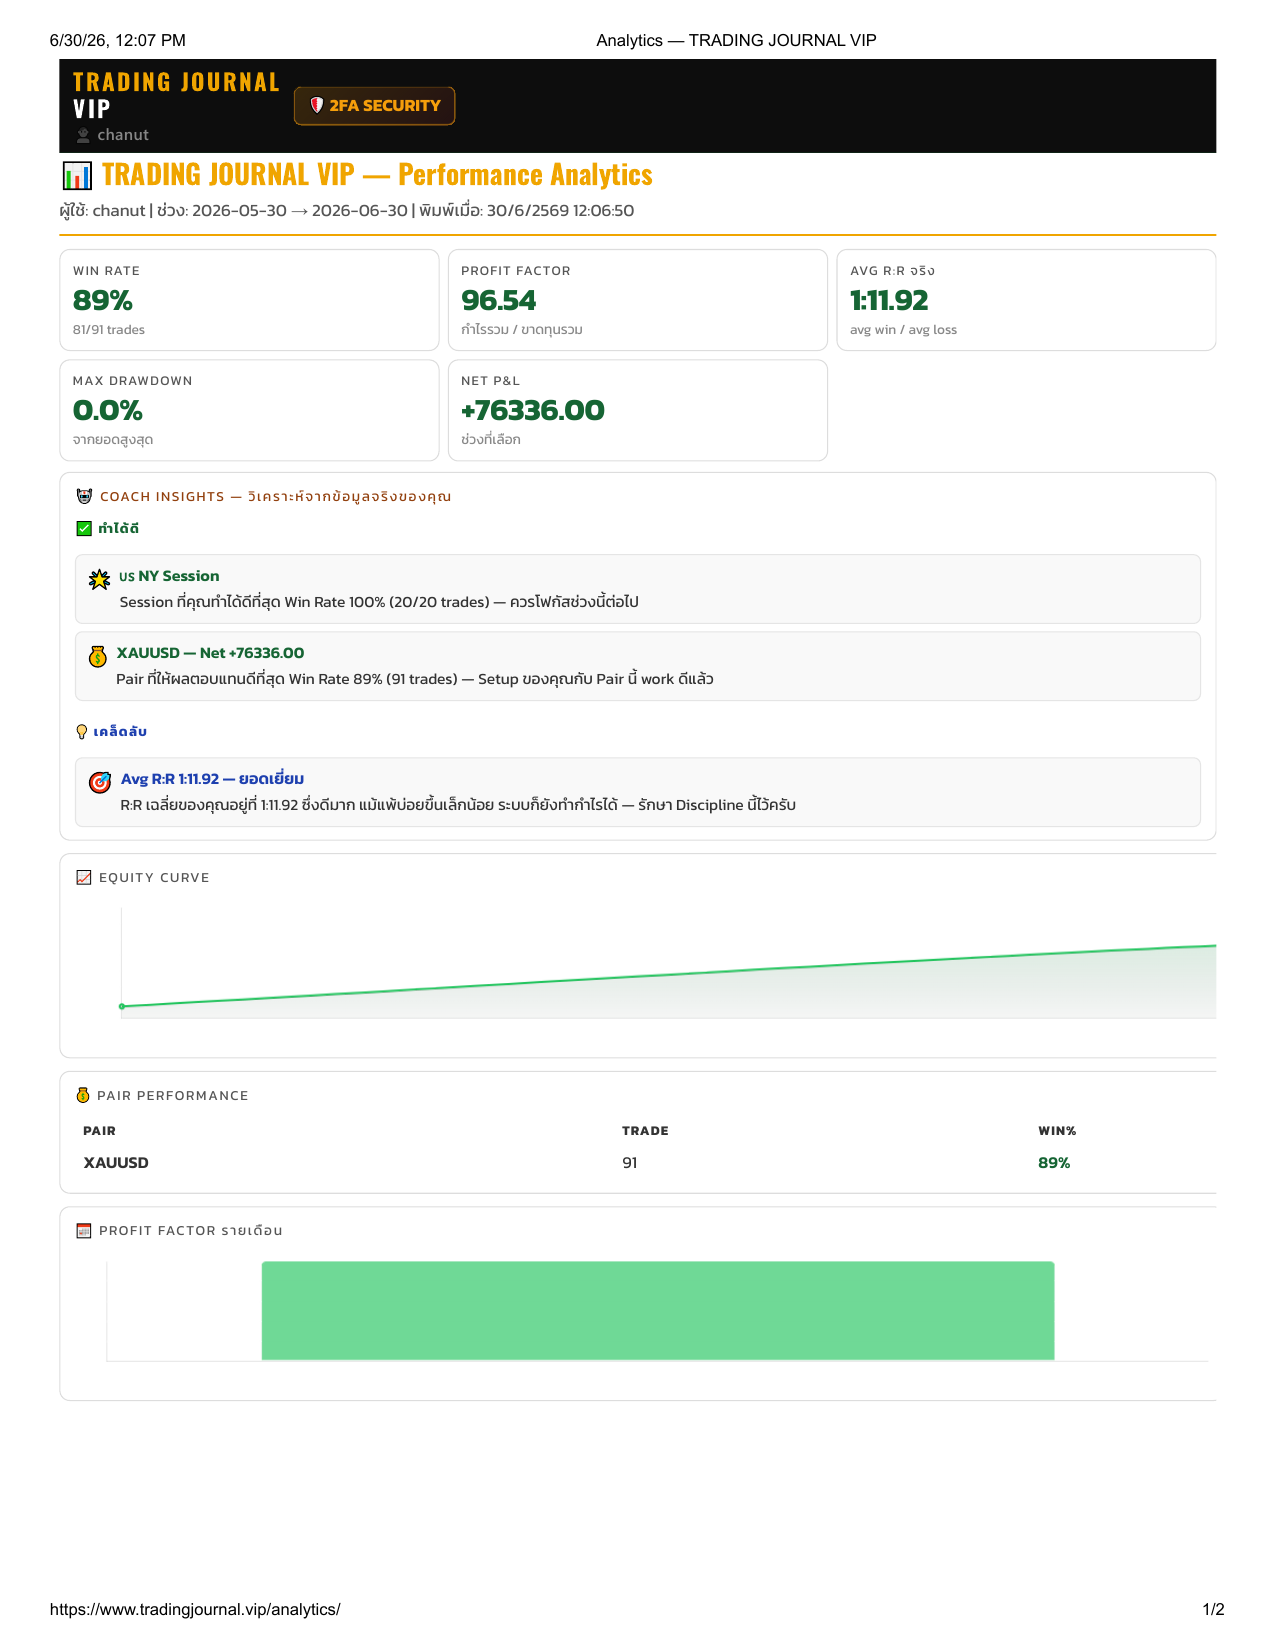Viewport: 1275px width, 1651px height.
Task: Click the green checkmark icon next to ทำได้ดี
Action: click(84, 528)
